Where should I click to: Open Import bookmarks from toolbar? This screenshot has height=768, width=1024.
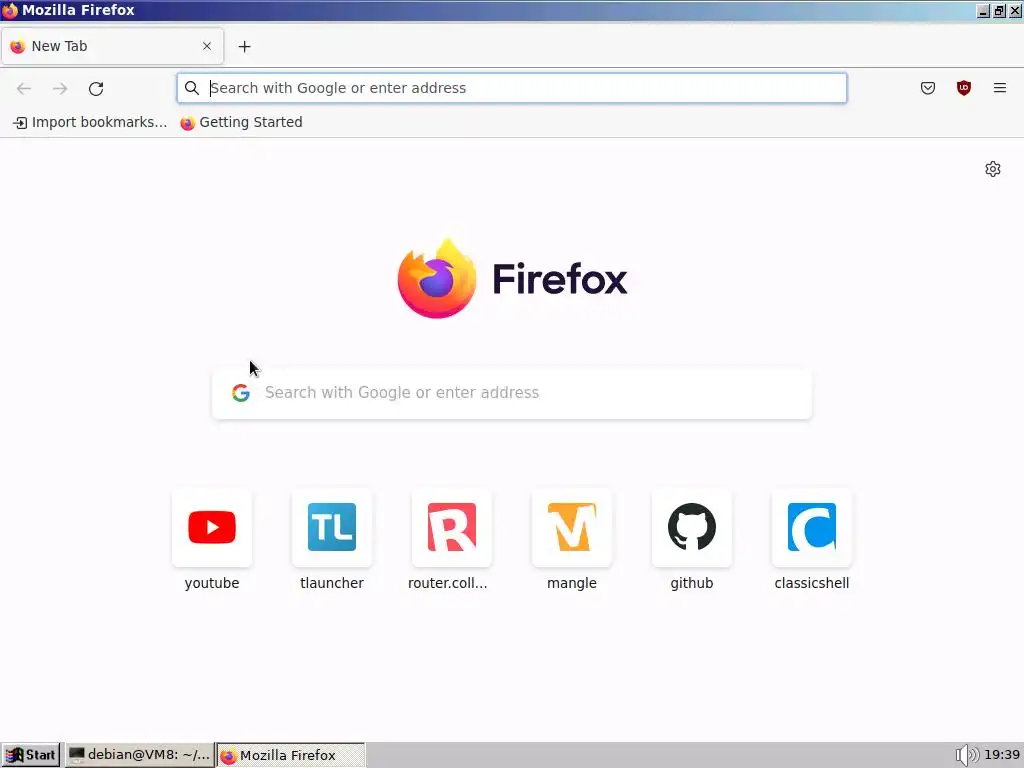pos(90,122)
